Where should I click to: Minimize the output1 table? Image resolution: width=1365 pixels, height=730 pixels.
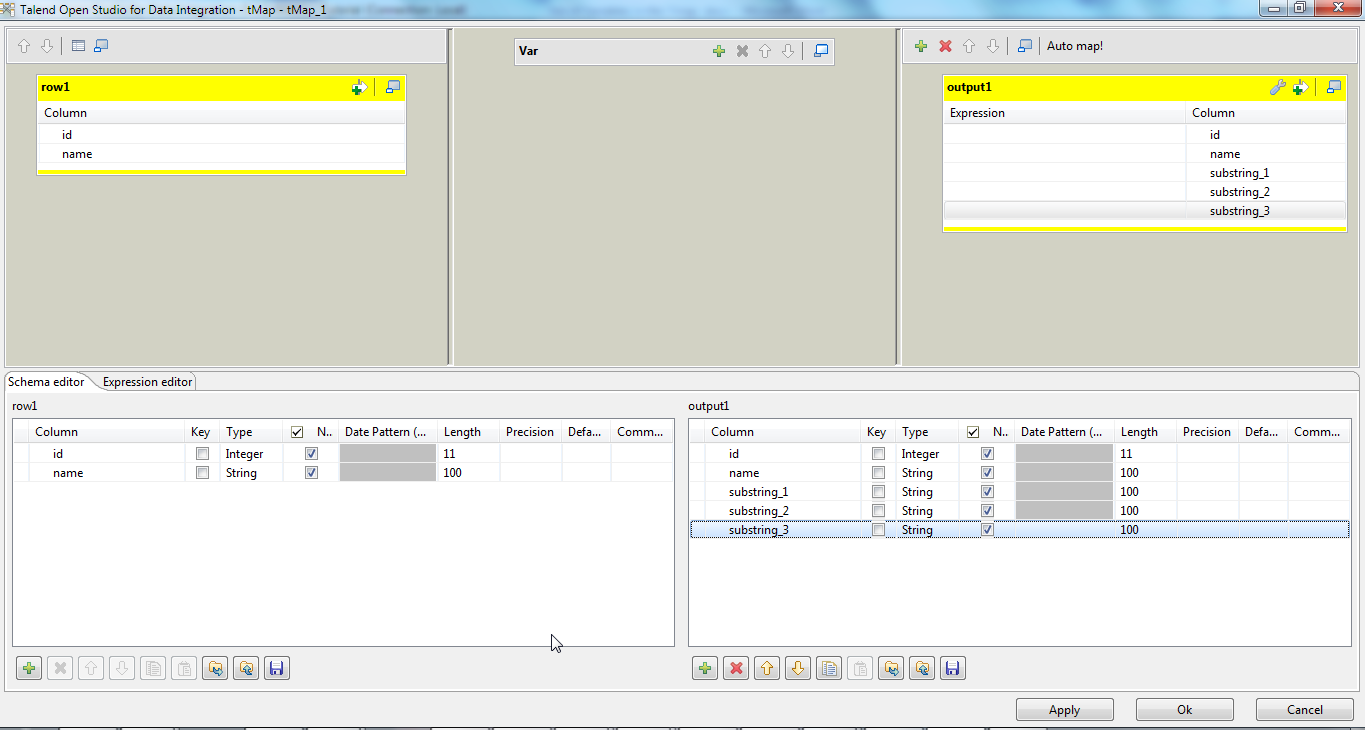click(x=1334, y=88)
